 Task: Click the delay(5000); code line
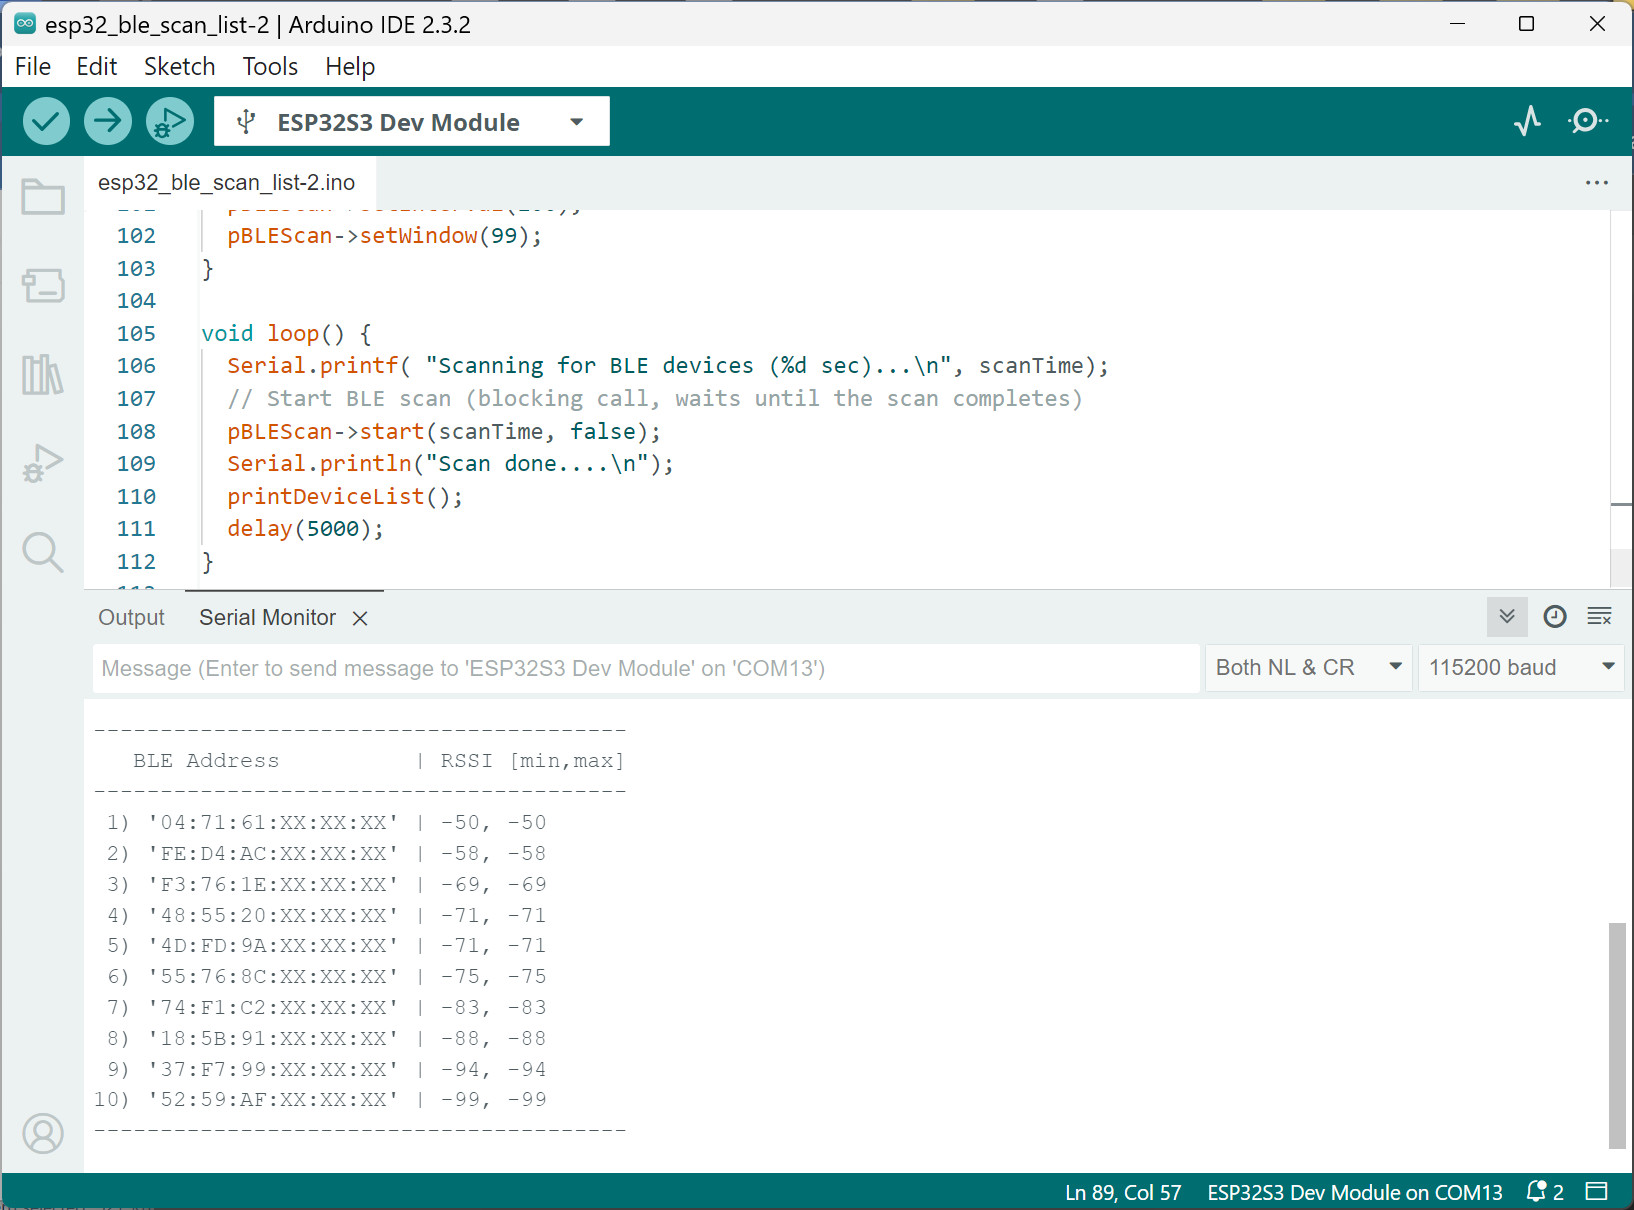click(305, 529)
